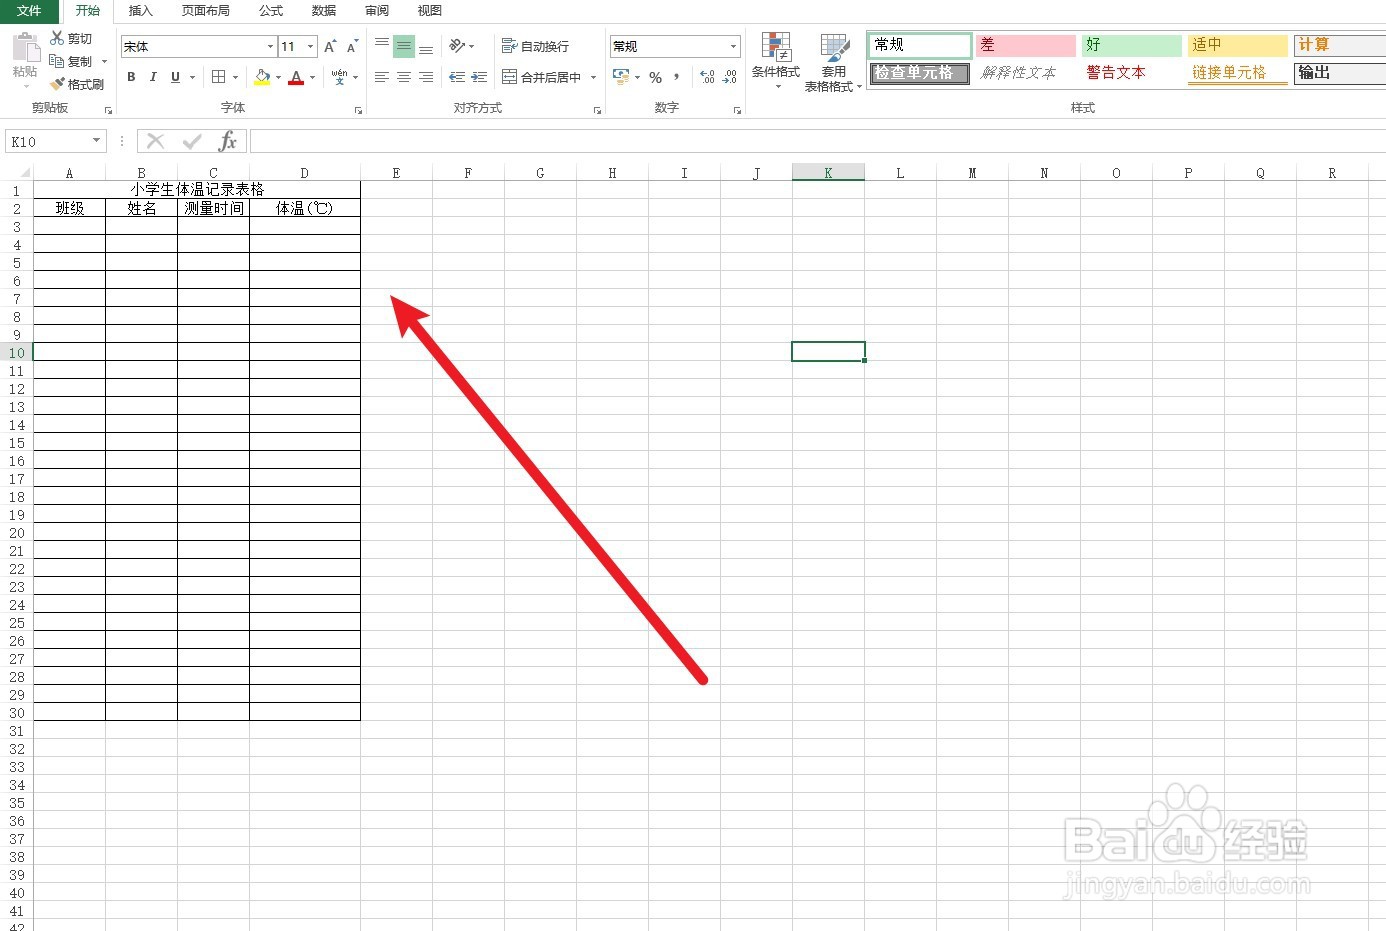Open Copy options dropdown arrow
This screenshot has height=931, width=1386.
pyautogui.click(x=104, y=61)
